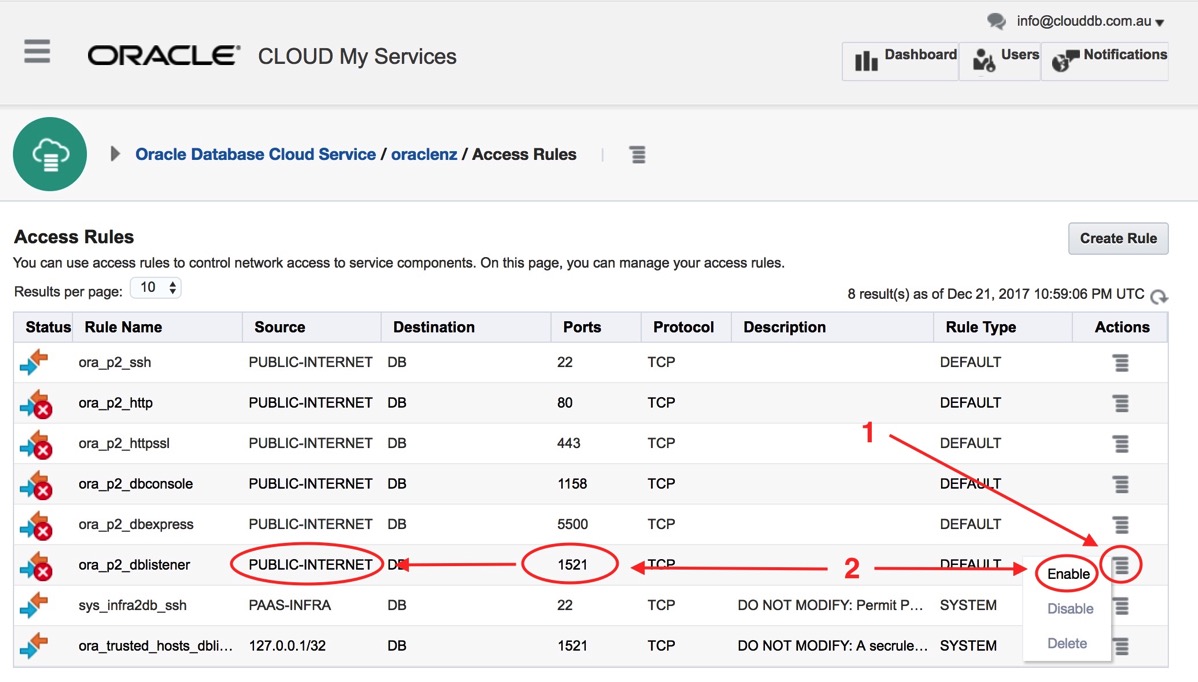Open actions menu for ora_p2_ssh rule

point(1121,363)
